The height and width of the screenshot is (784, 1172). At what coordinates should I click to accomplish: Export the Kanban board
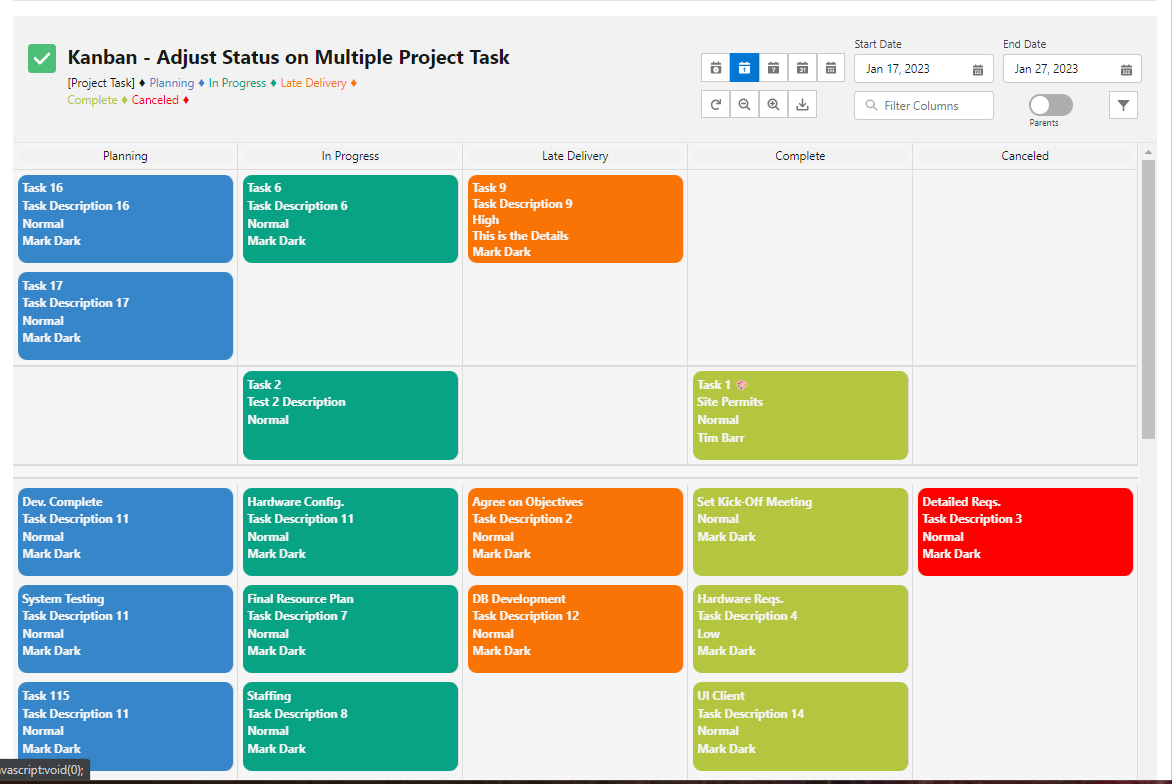coord(802,104)
